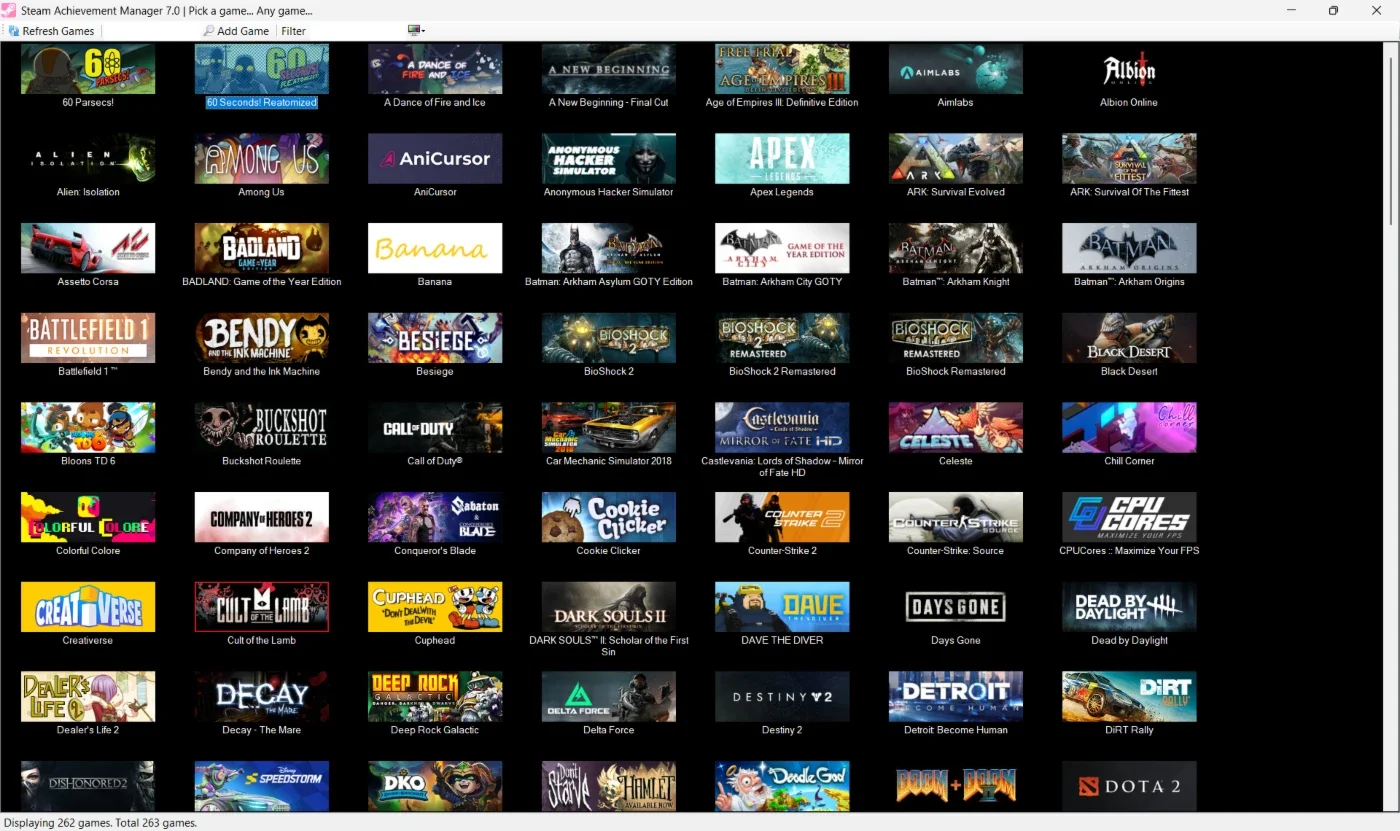Select the Assetto Corsa car image
Image resolution: width=1400 pixels, height=831 pixels.
point(88,248)
